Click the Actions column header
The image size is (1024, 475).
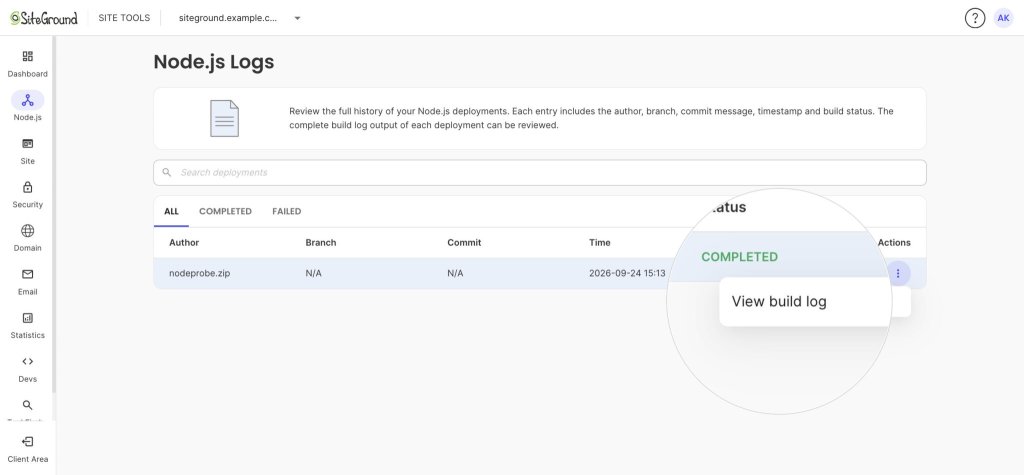click(894, 242)
